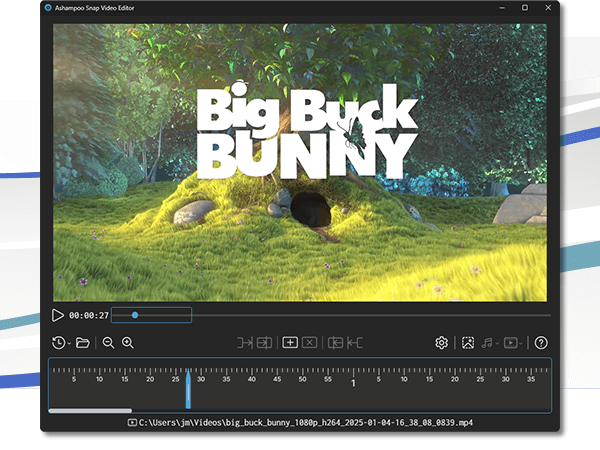This screenshot has width=600, height=450.
Task: Zoom out the timeline with the minus magnifier
Action: coord(108,343)
